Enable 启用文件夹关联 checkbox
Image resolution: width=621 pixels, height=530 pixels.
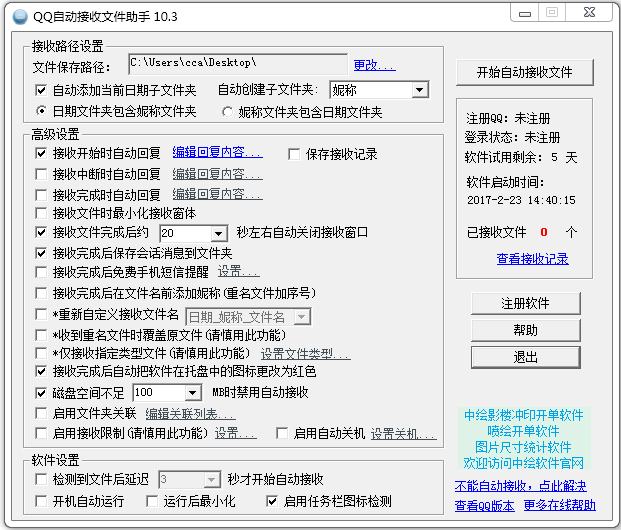pyautogui.click(x=41, y=414)
